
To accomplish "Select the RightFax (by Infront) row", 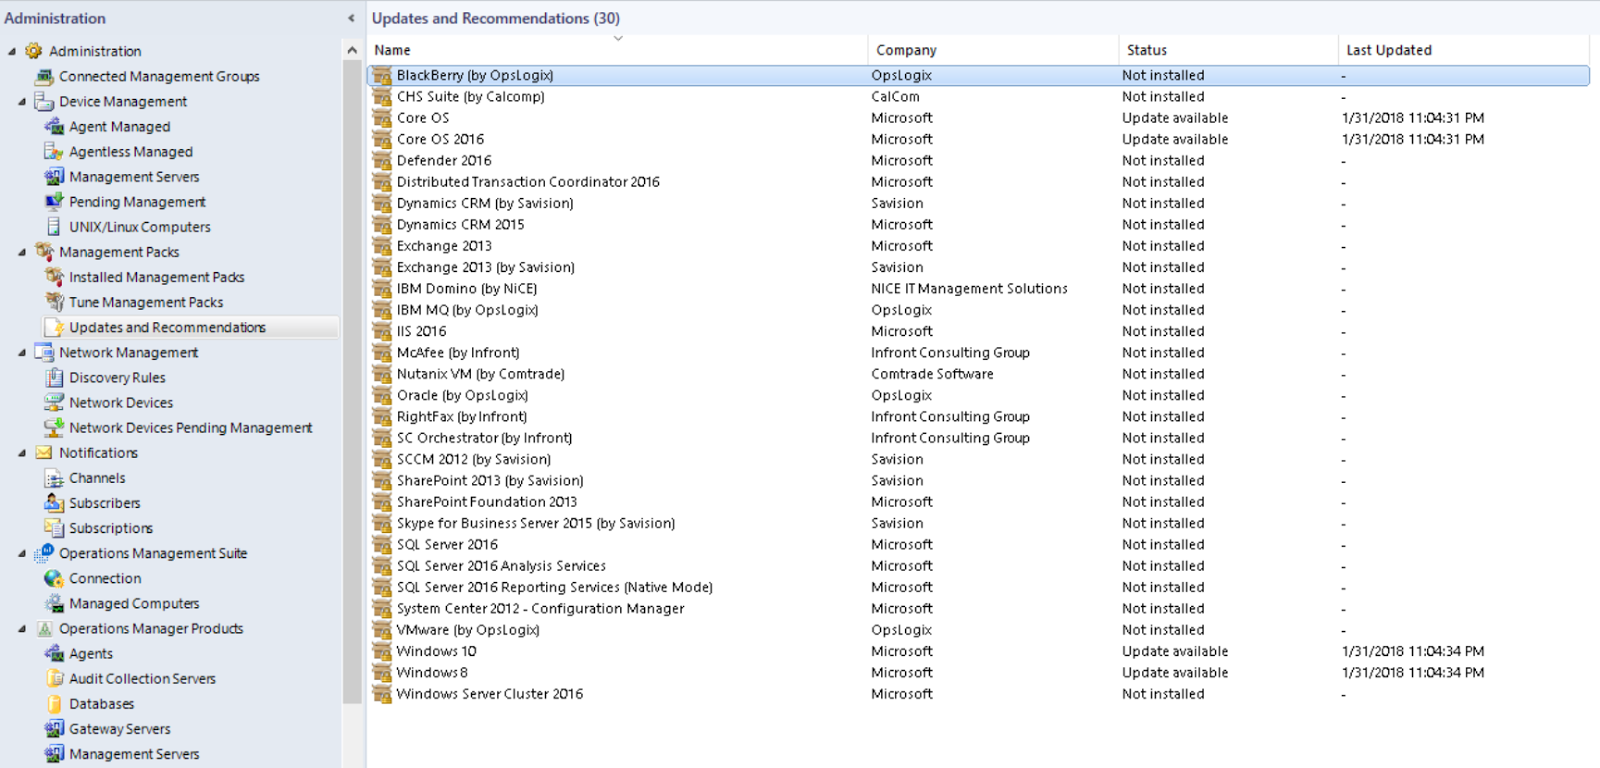I will click(x=978, y=416).
